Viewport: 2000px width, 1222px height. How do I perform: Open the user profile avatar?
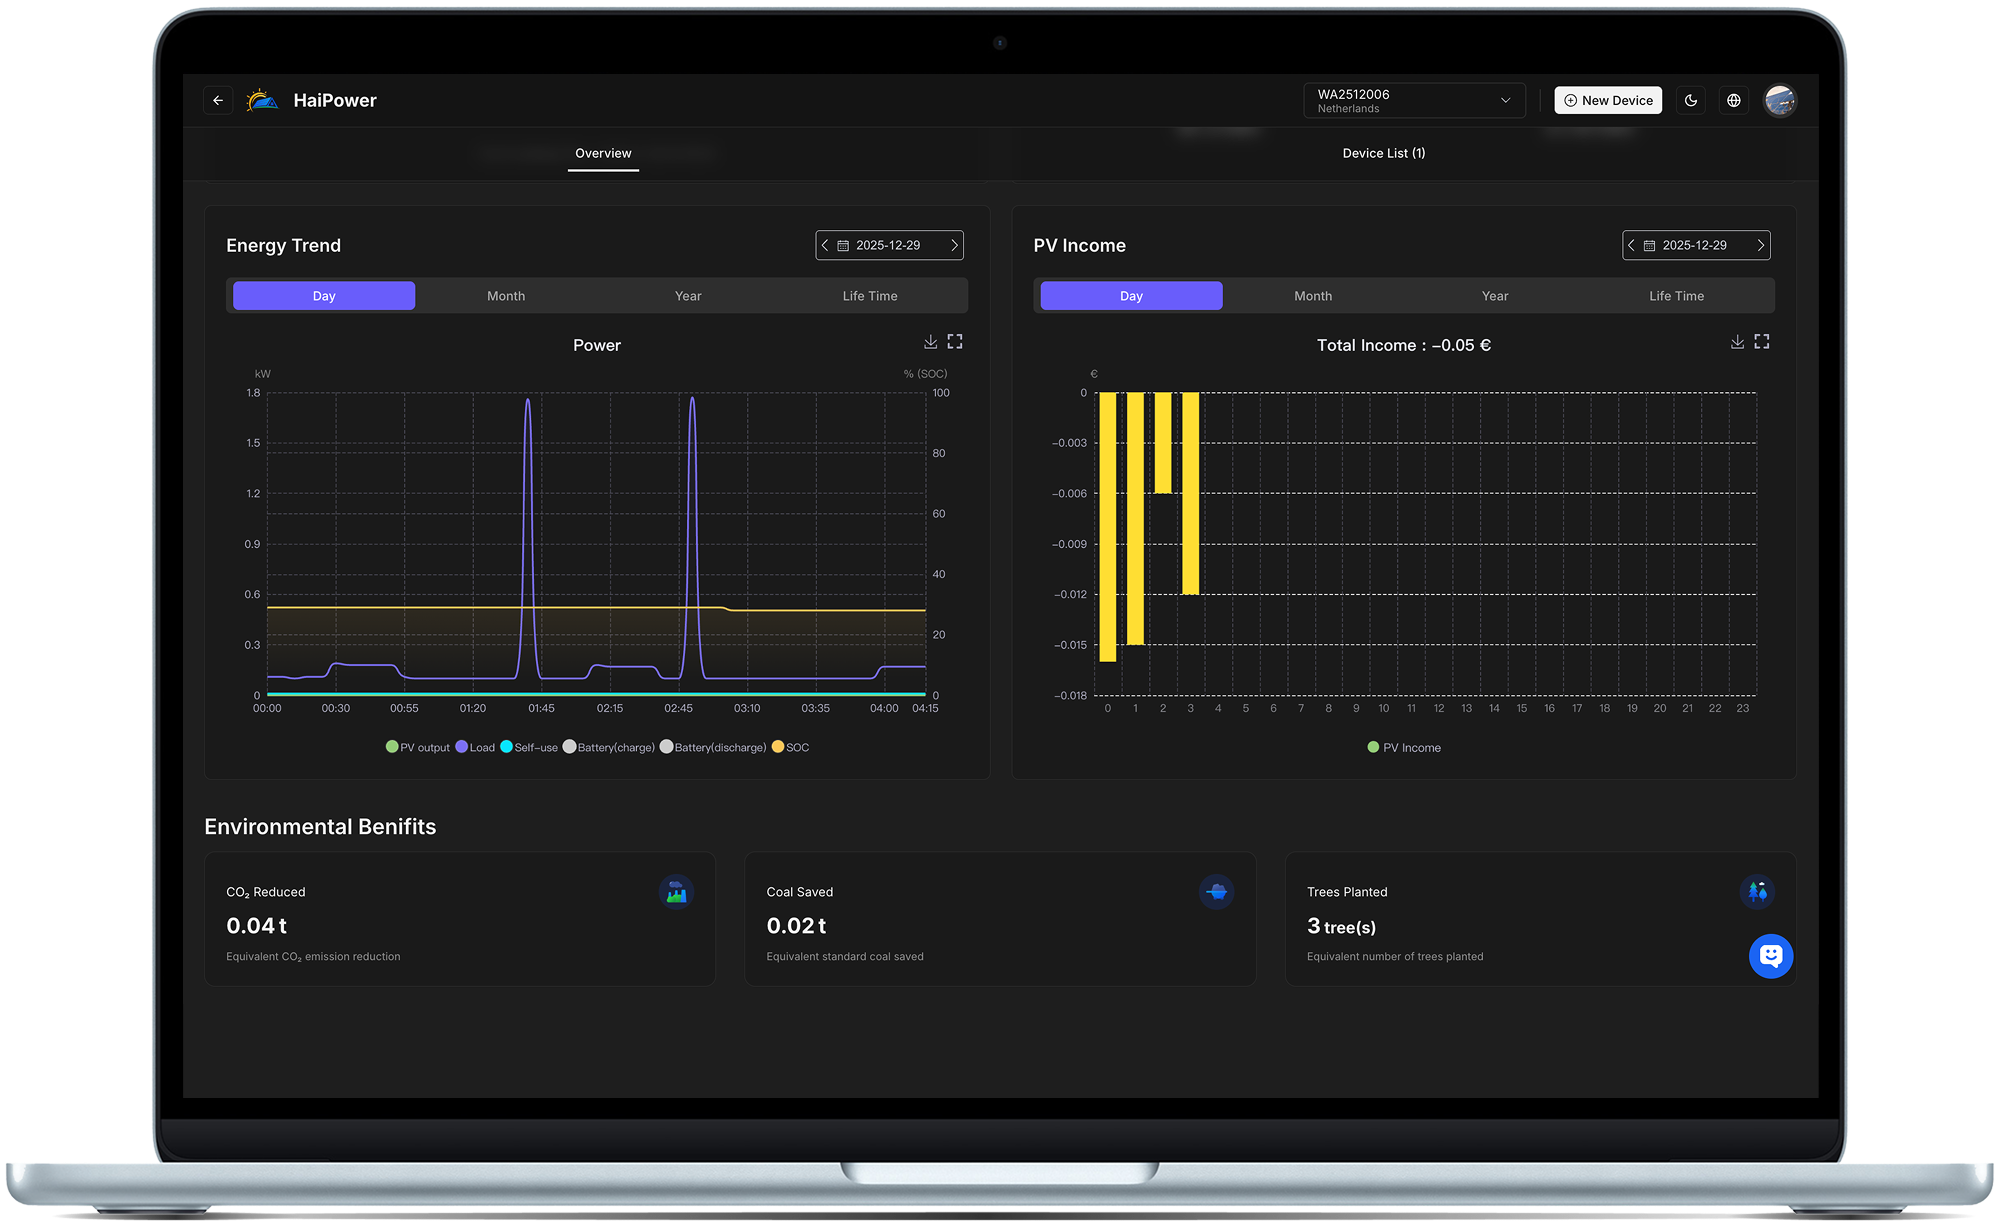1779,100
